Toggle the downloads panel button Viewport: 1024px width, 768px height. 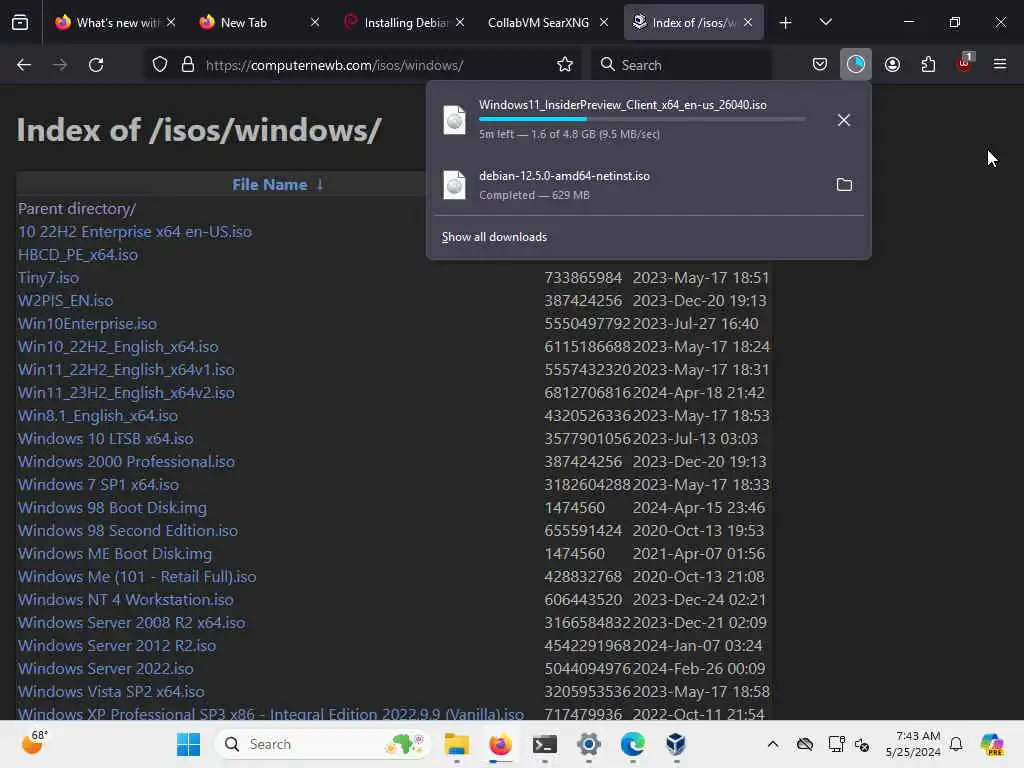click(856, 65)
